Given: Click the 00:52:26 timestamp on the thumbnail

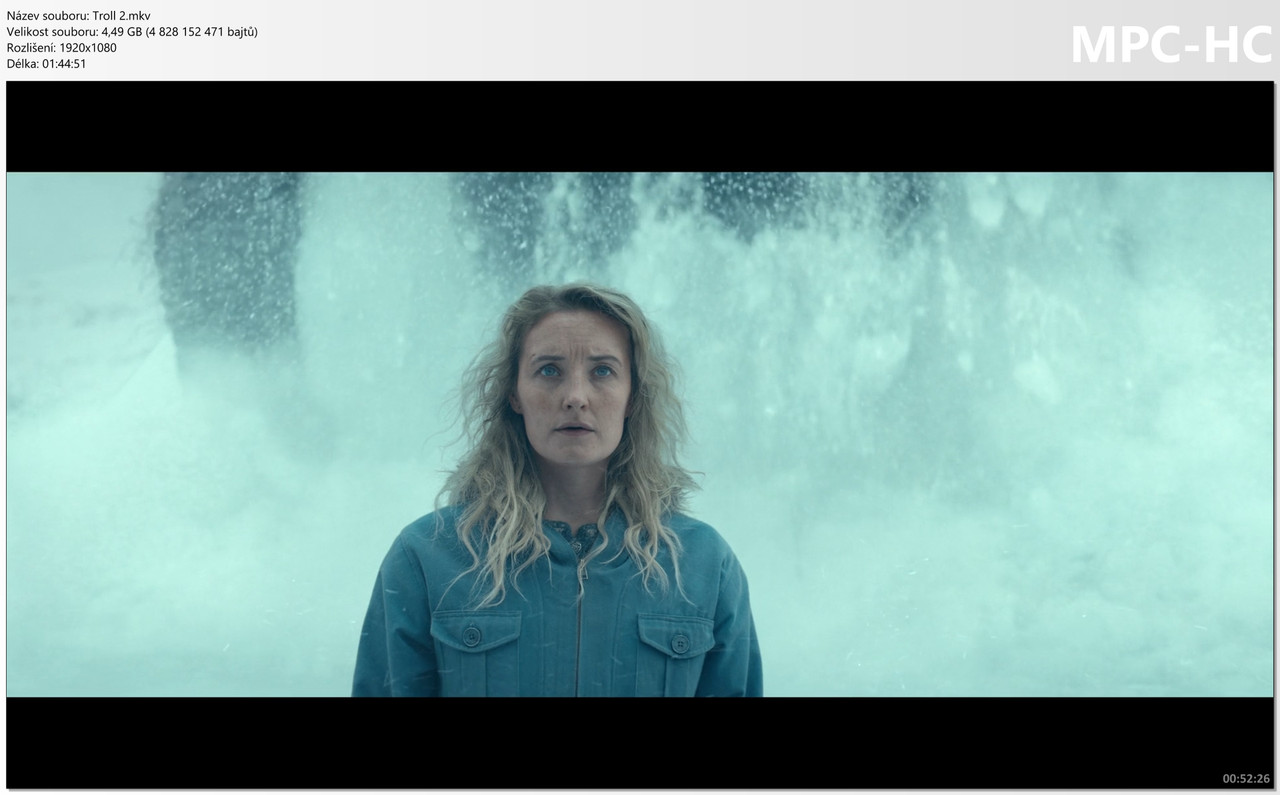Looking at the screenshot, I should click(1245, 778).
